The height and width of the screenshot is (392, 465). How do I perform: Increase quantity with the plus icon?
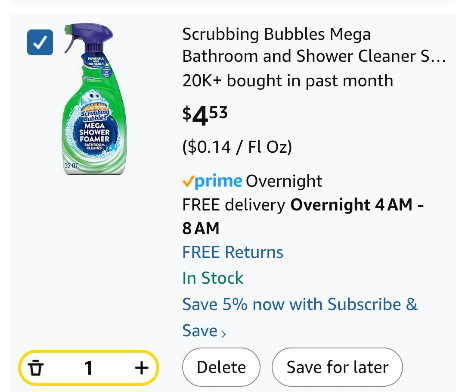[x=141, y=368]
